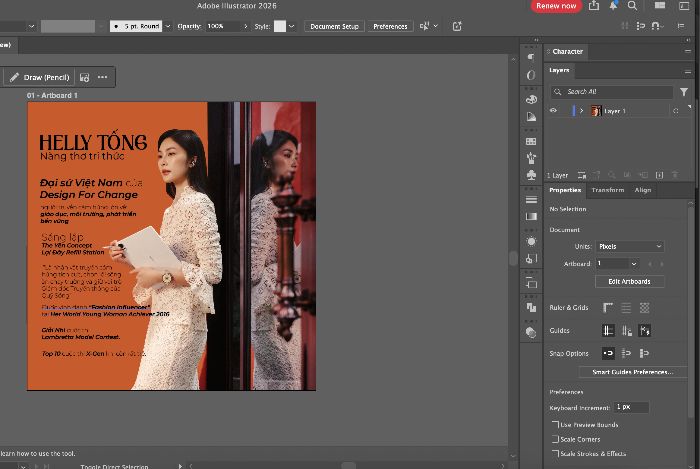Open the Brushes panel dock icon
700x469 pixels.
[x=531, y=158]
